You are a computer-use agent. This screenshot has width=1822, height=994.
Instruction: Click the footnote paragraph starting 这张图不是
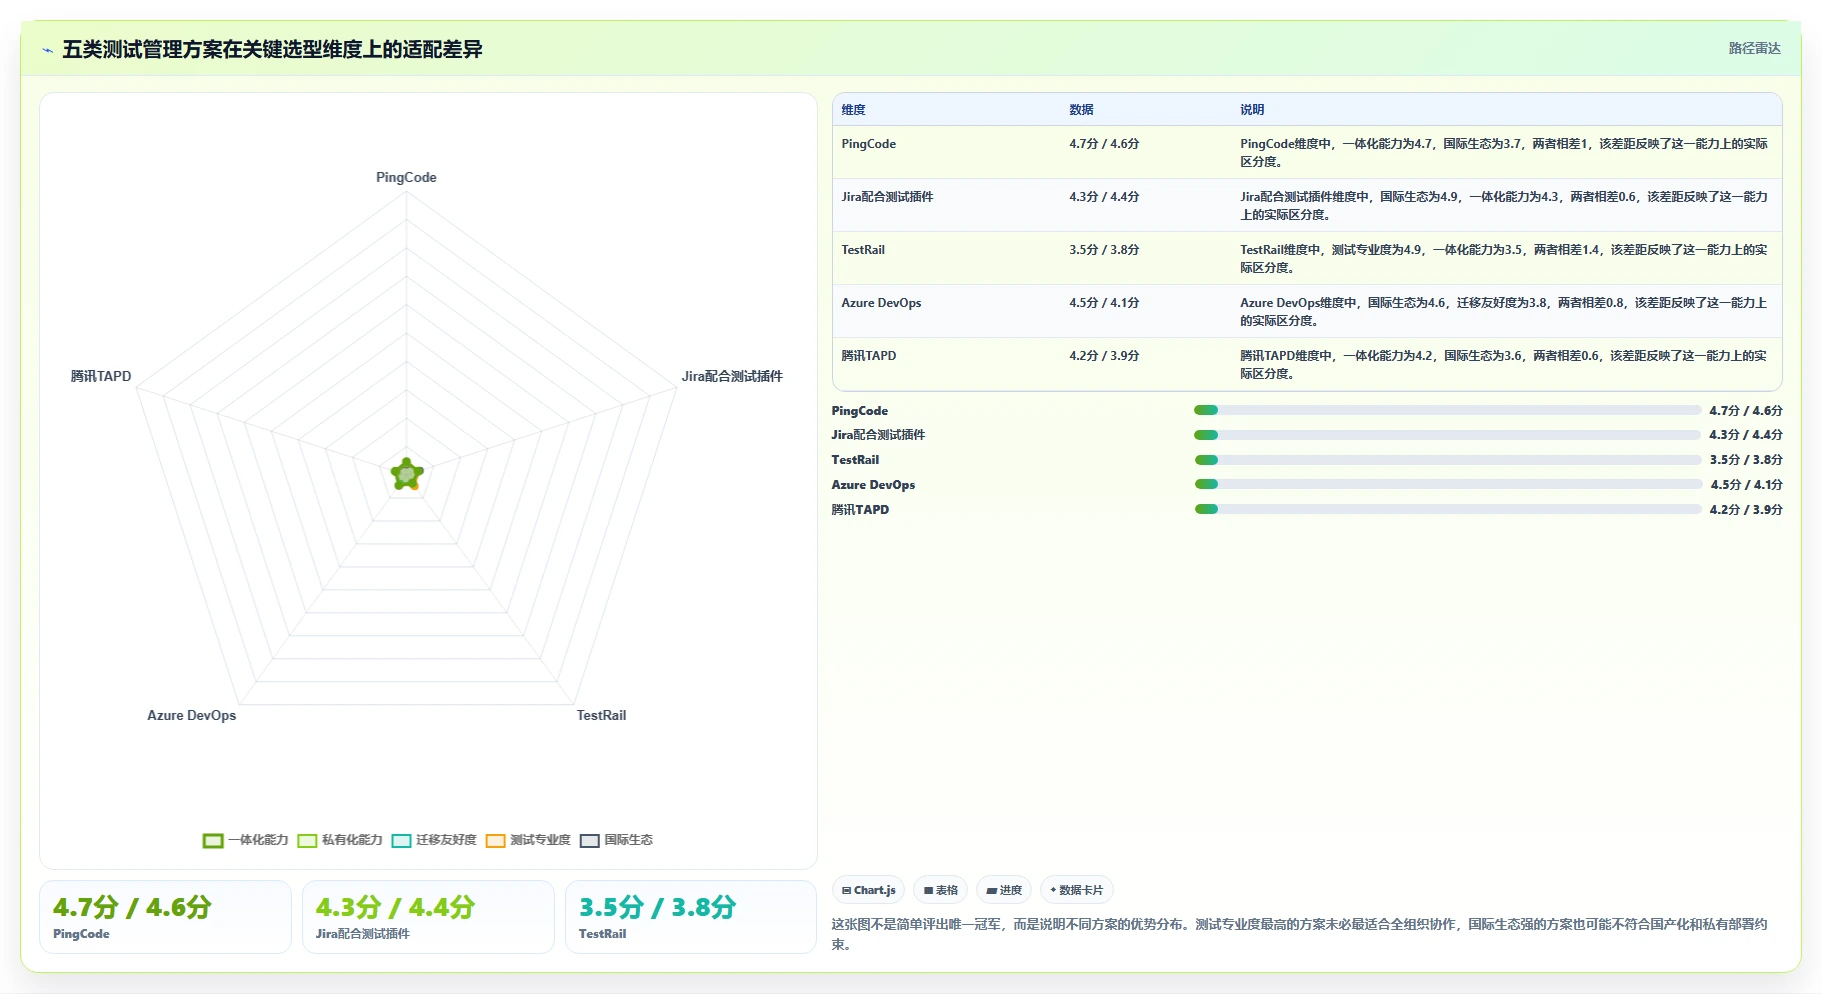tap(1300, 934)
